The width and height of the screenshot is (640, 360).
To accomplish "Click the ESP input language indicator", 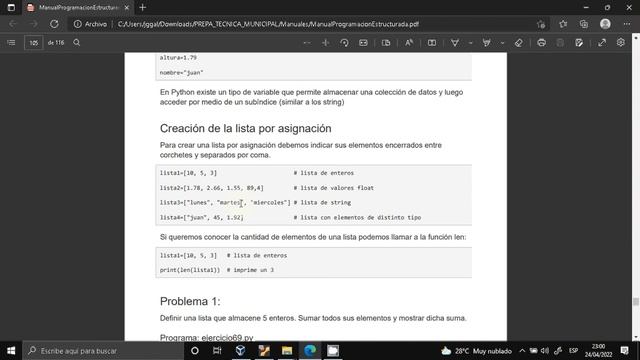I will [x=573, y=351].
